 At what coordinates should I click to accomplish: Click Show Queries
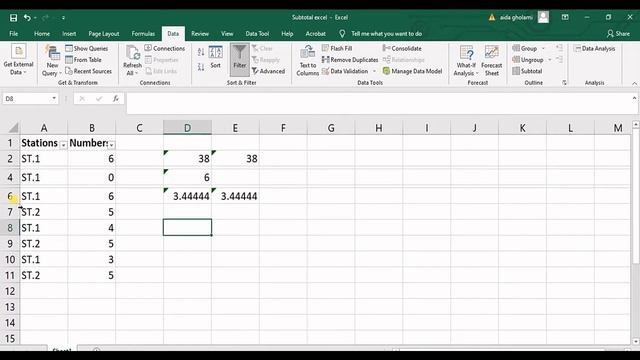[x=87, y=48]
